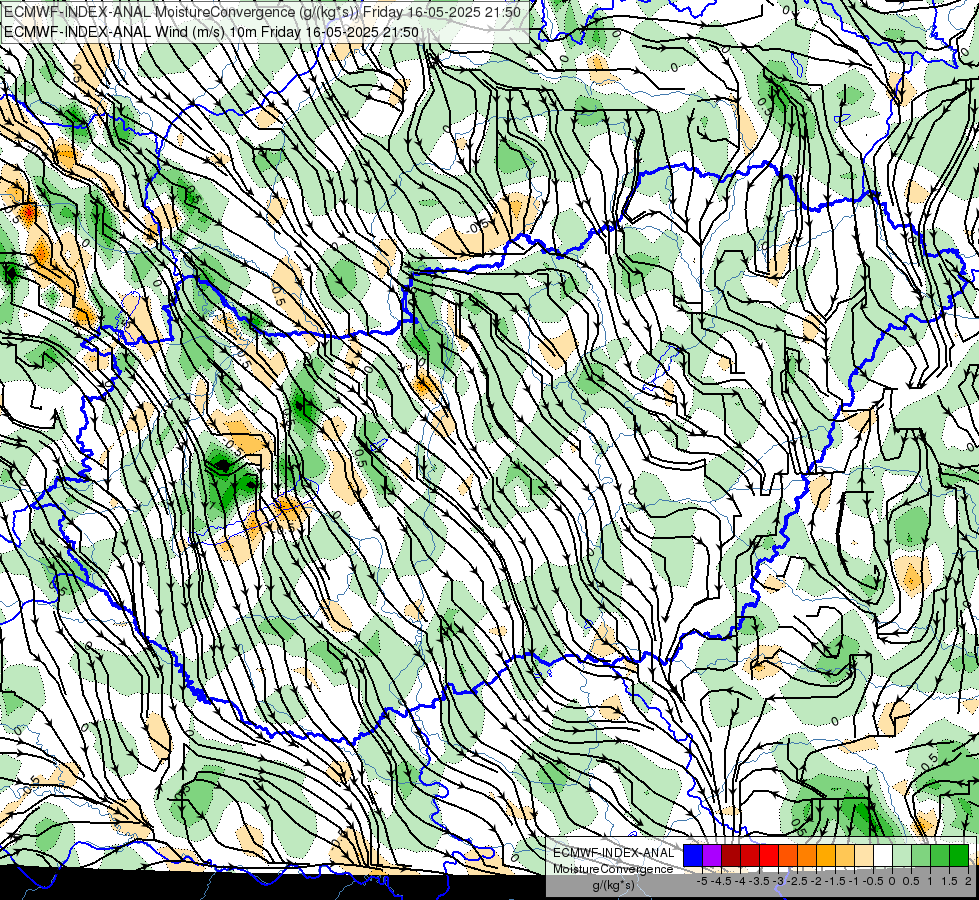Click the Wind (m/s) 10m title line
This screenshot has width=979, height=900.
coord(211,32)
